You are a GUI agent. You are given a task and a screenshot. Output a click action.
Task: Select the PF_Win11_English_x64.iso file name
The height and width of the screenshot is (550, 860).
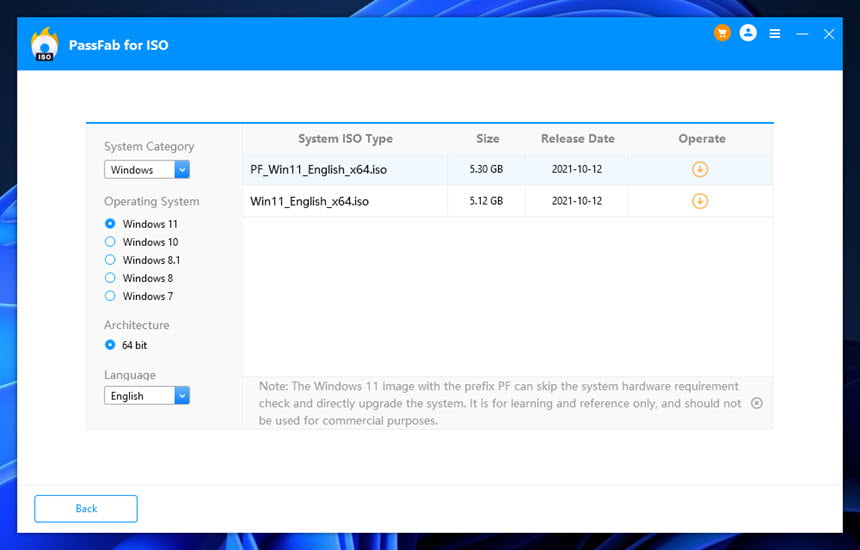tap(319, 169)
